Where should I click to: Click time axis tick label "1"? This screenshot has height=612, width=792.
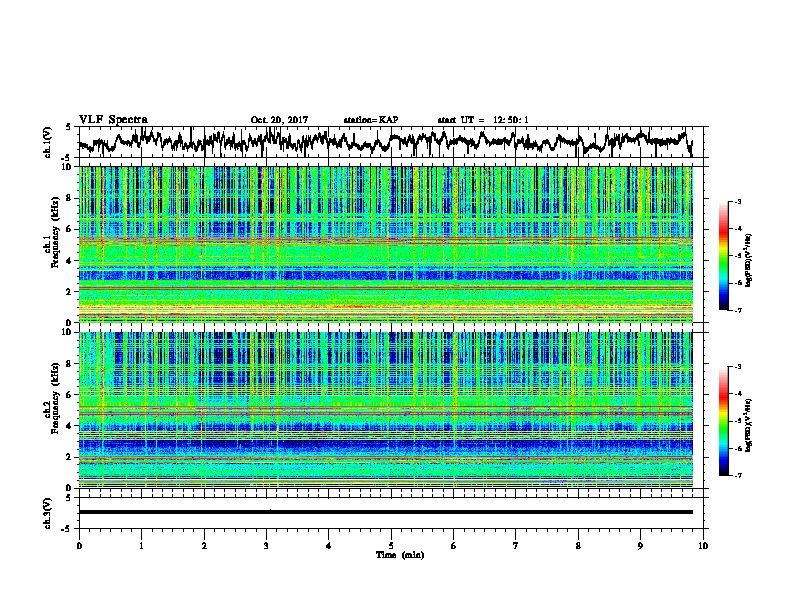[142, 546]
